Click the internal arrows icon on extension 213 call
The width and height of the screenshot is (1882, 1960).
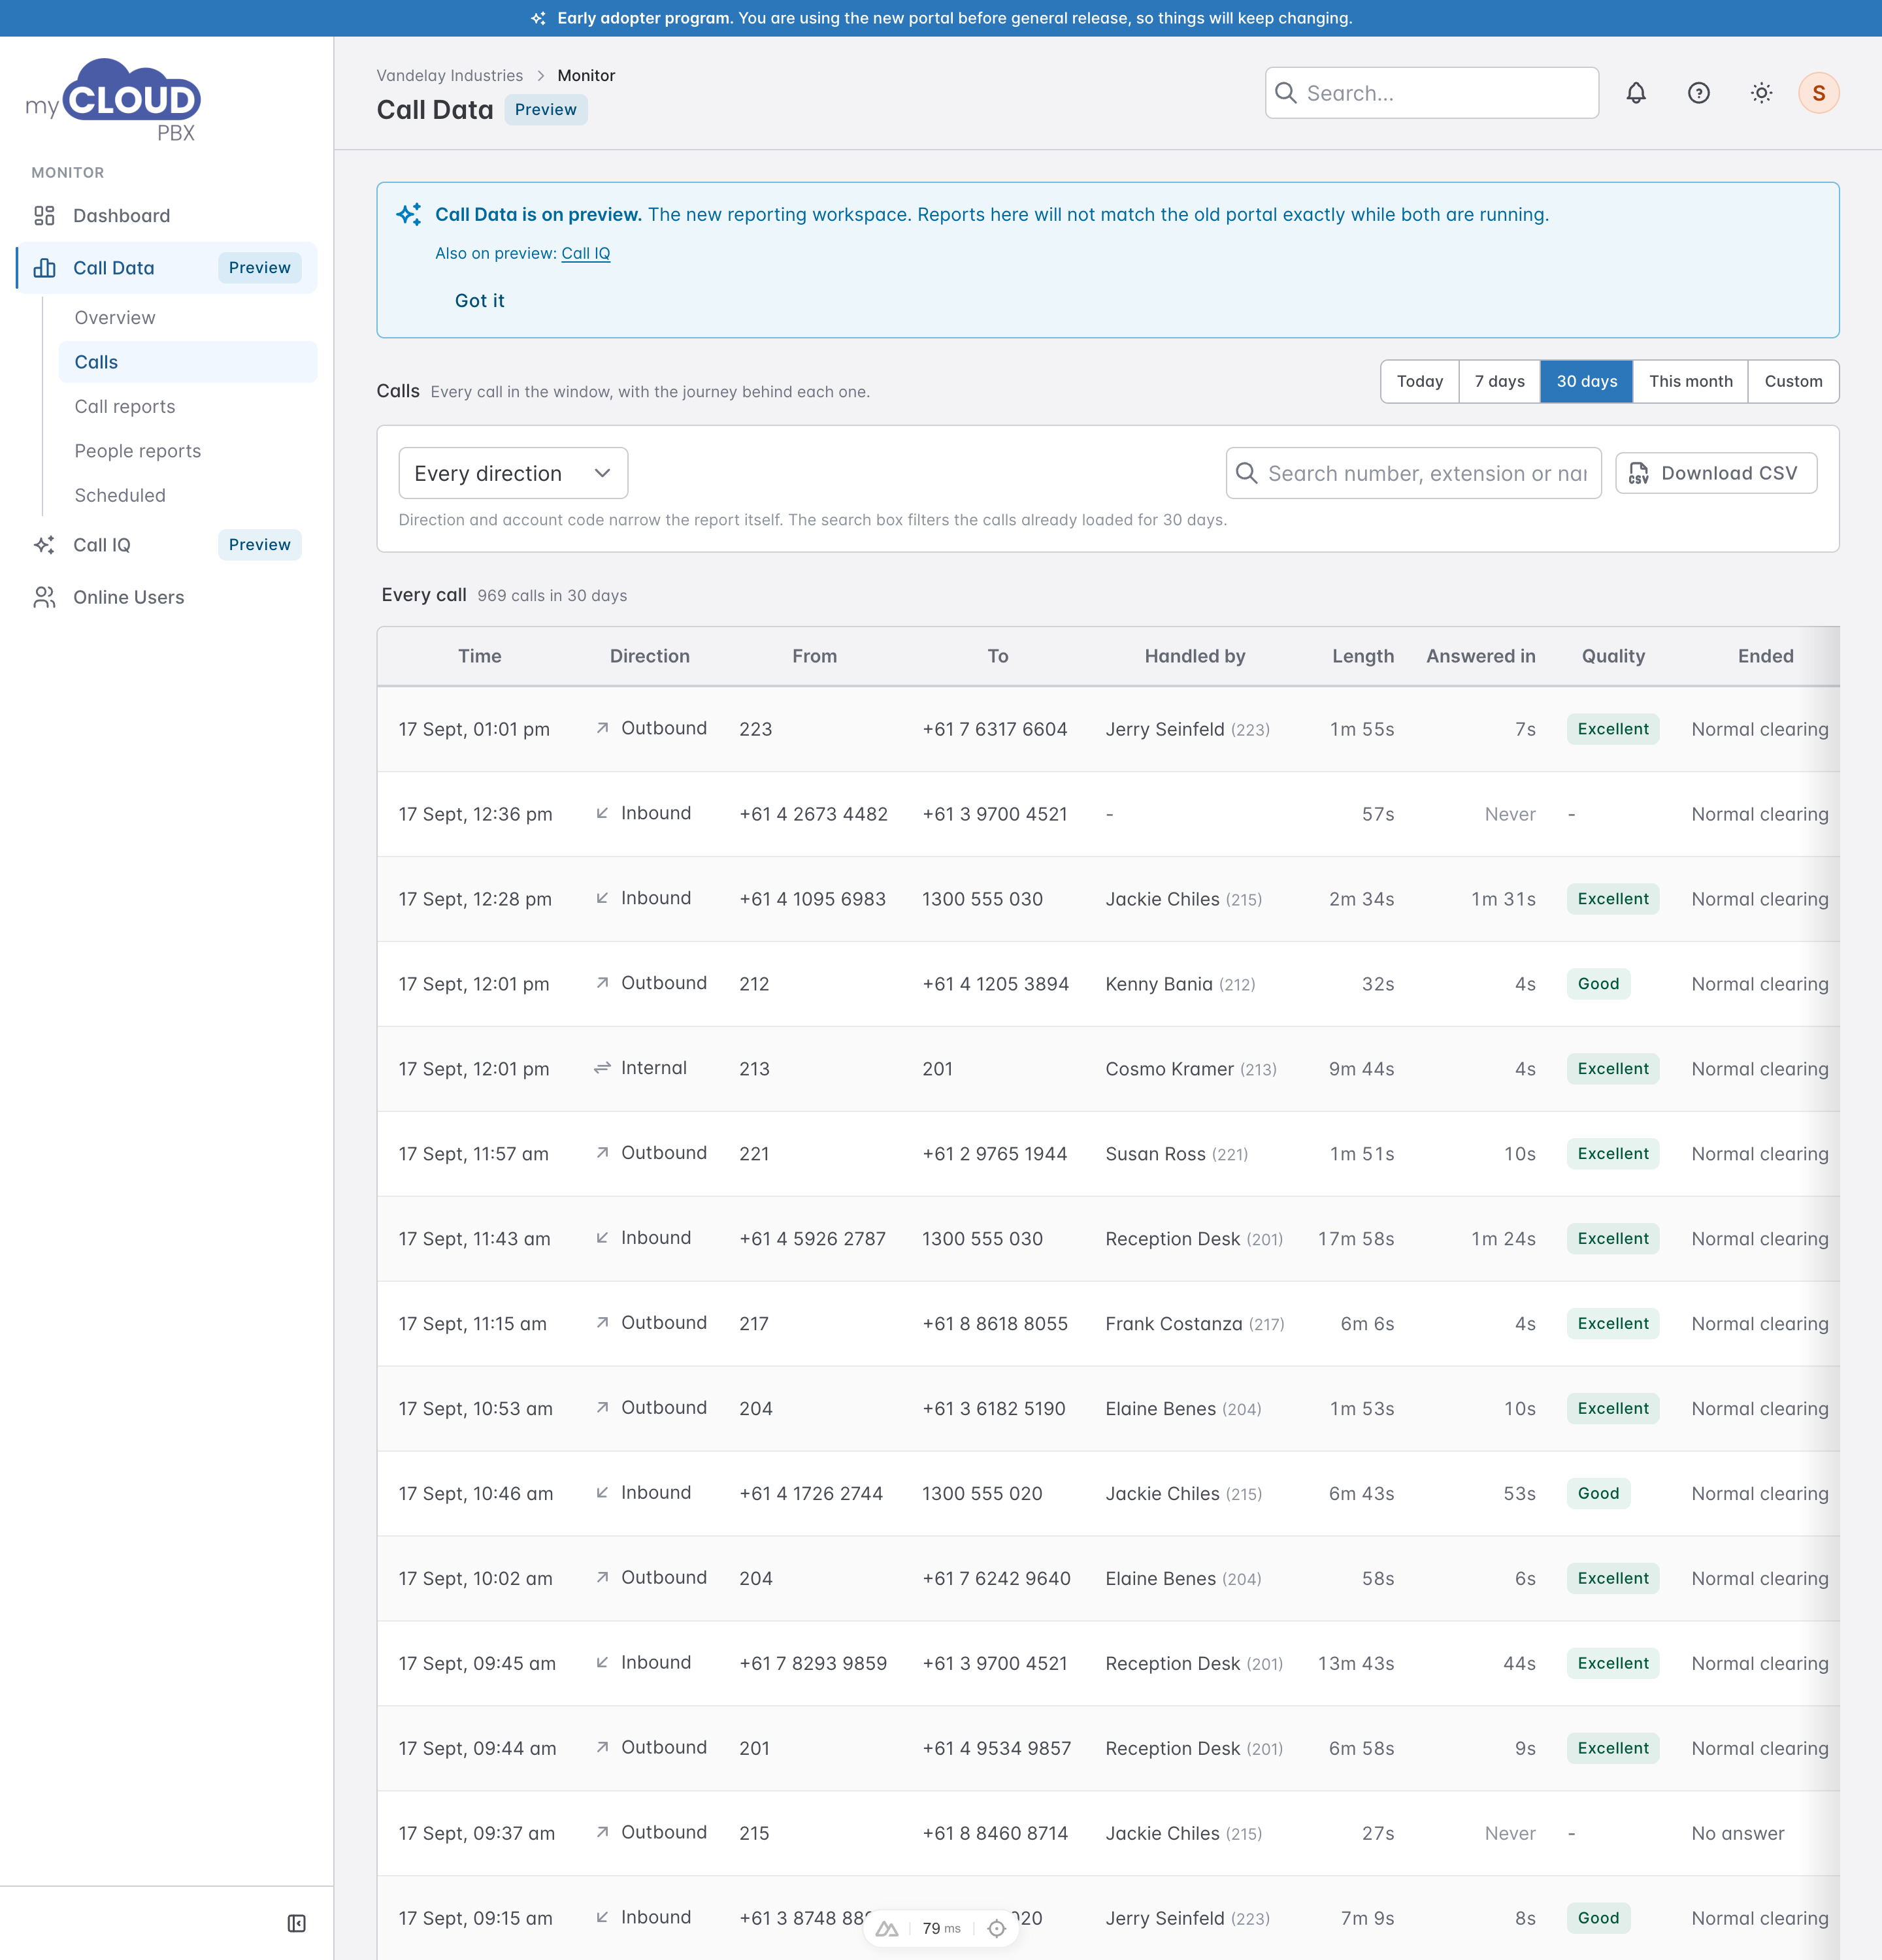click(602, 1068)
